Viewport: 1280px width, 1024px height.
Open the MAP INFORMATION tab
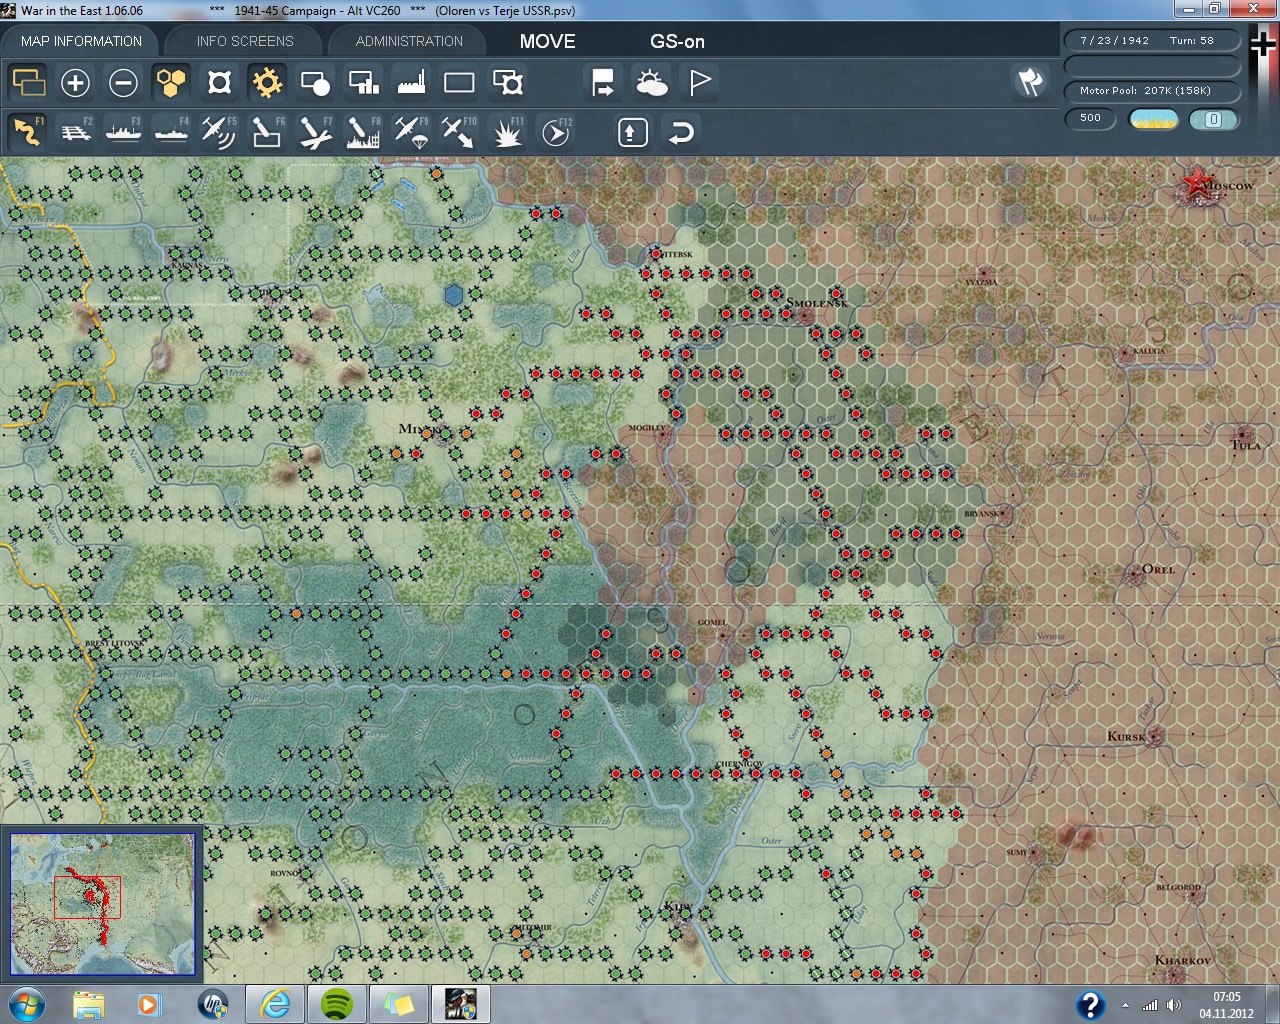coord(81,41)
